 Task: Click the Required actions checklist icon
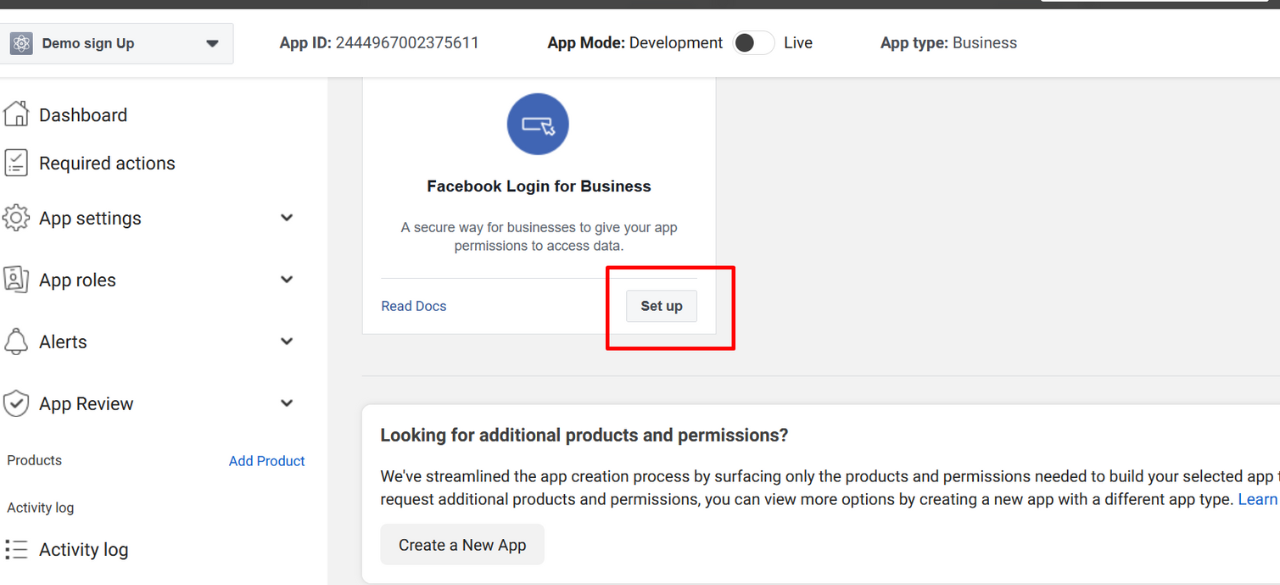point(16,163)
